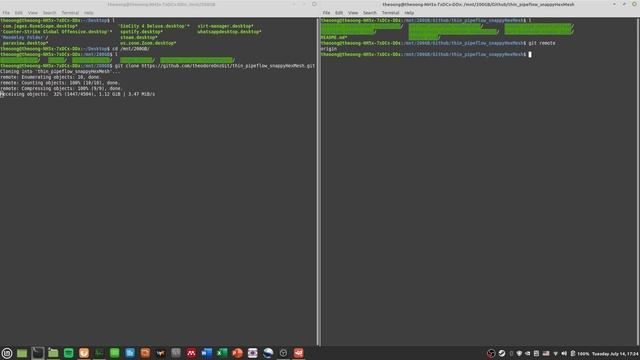Open the US flag keyboard layout indicator
The image size is (640, 360).
point(546,353)
